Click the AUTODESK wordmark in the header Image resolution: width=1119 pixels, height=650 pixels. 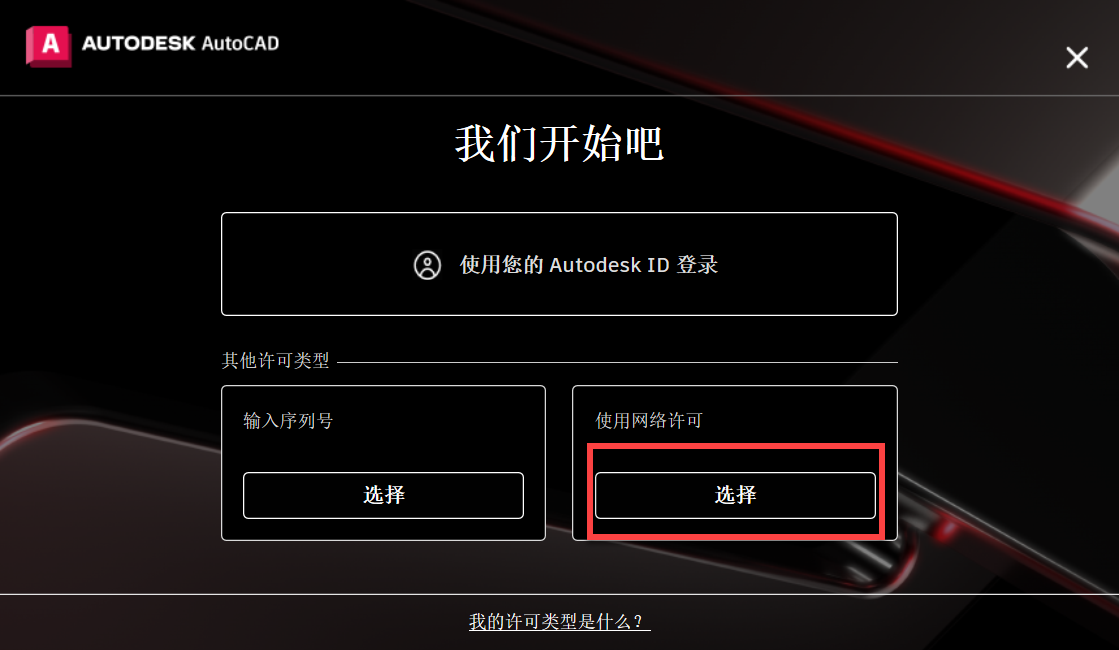coord(138,44)
